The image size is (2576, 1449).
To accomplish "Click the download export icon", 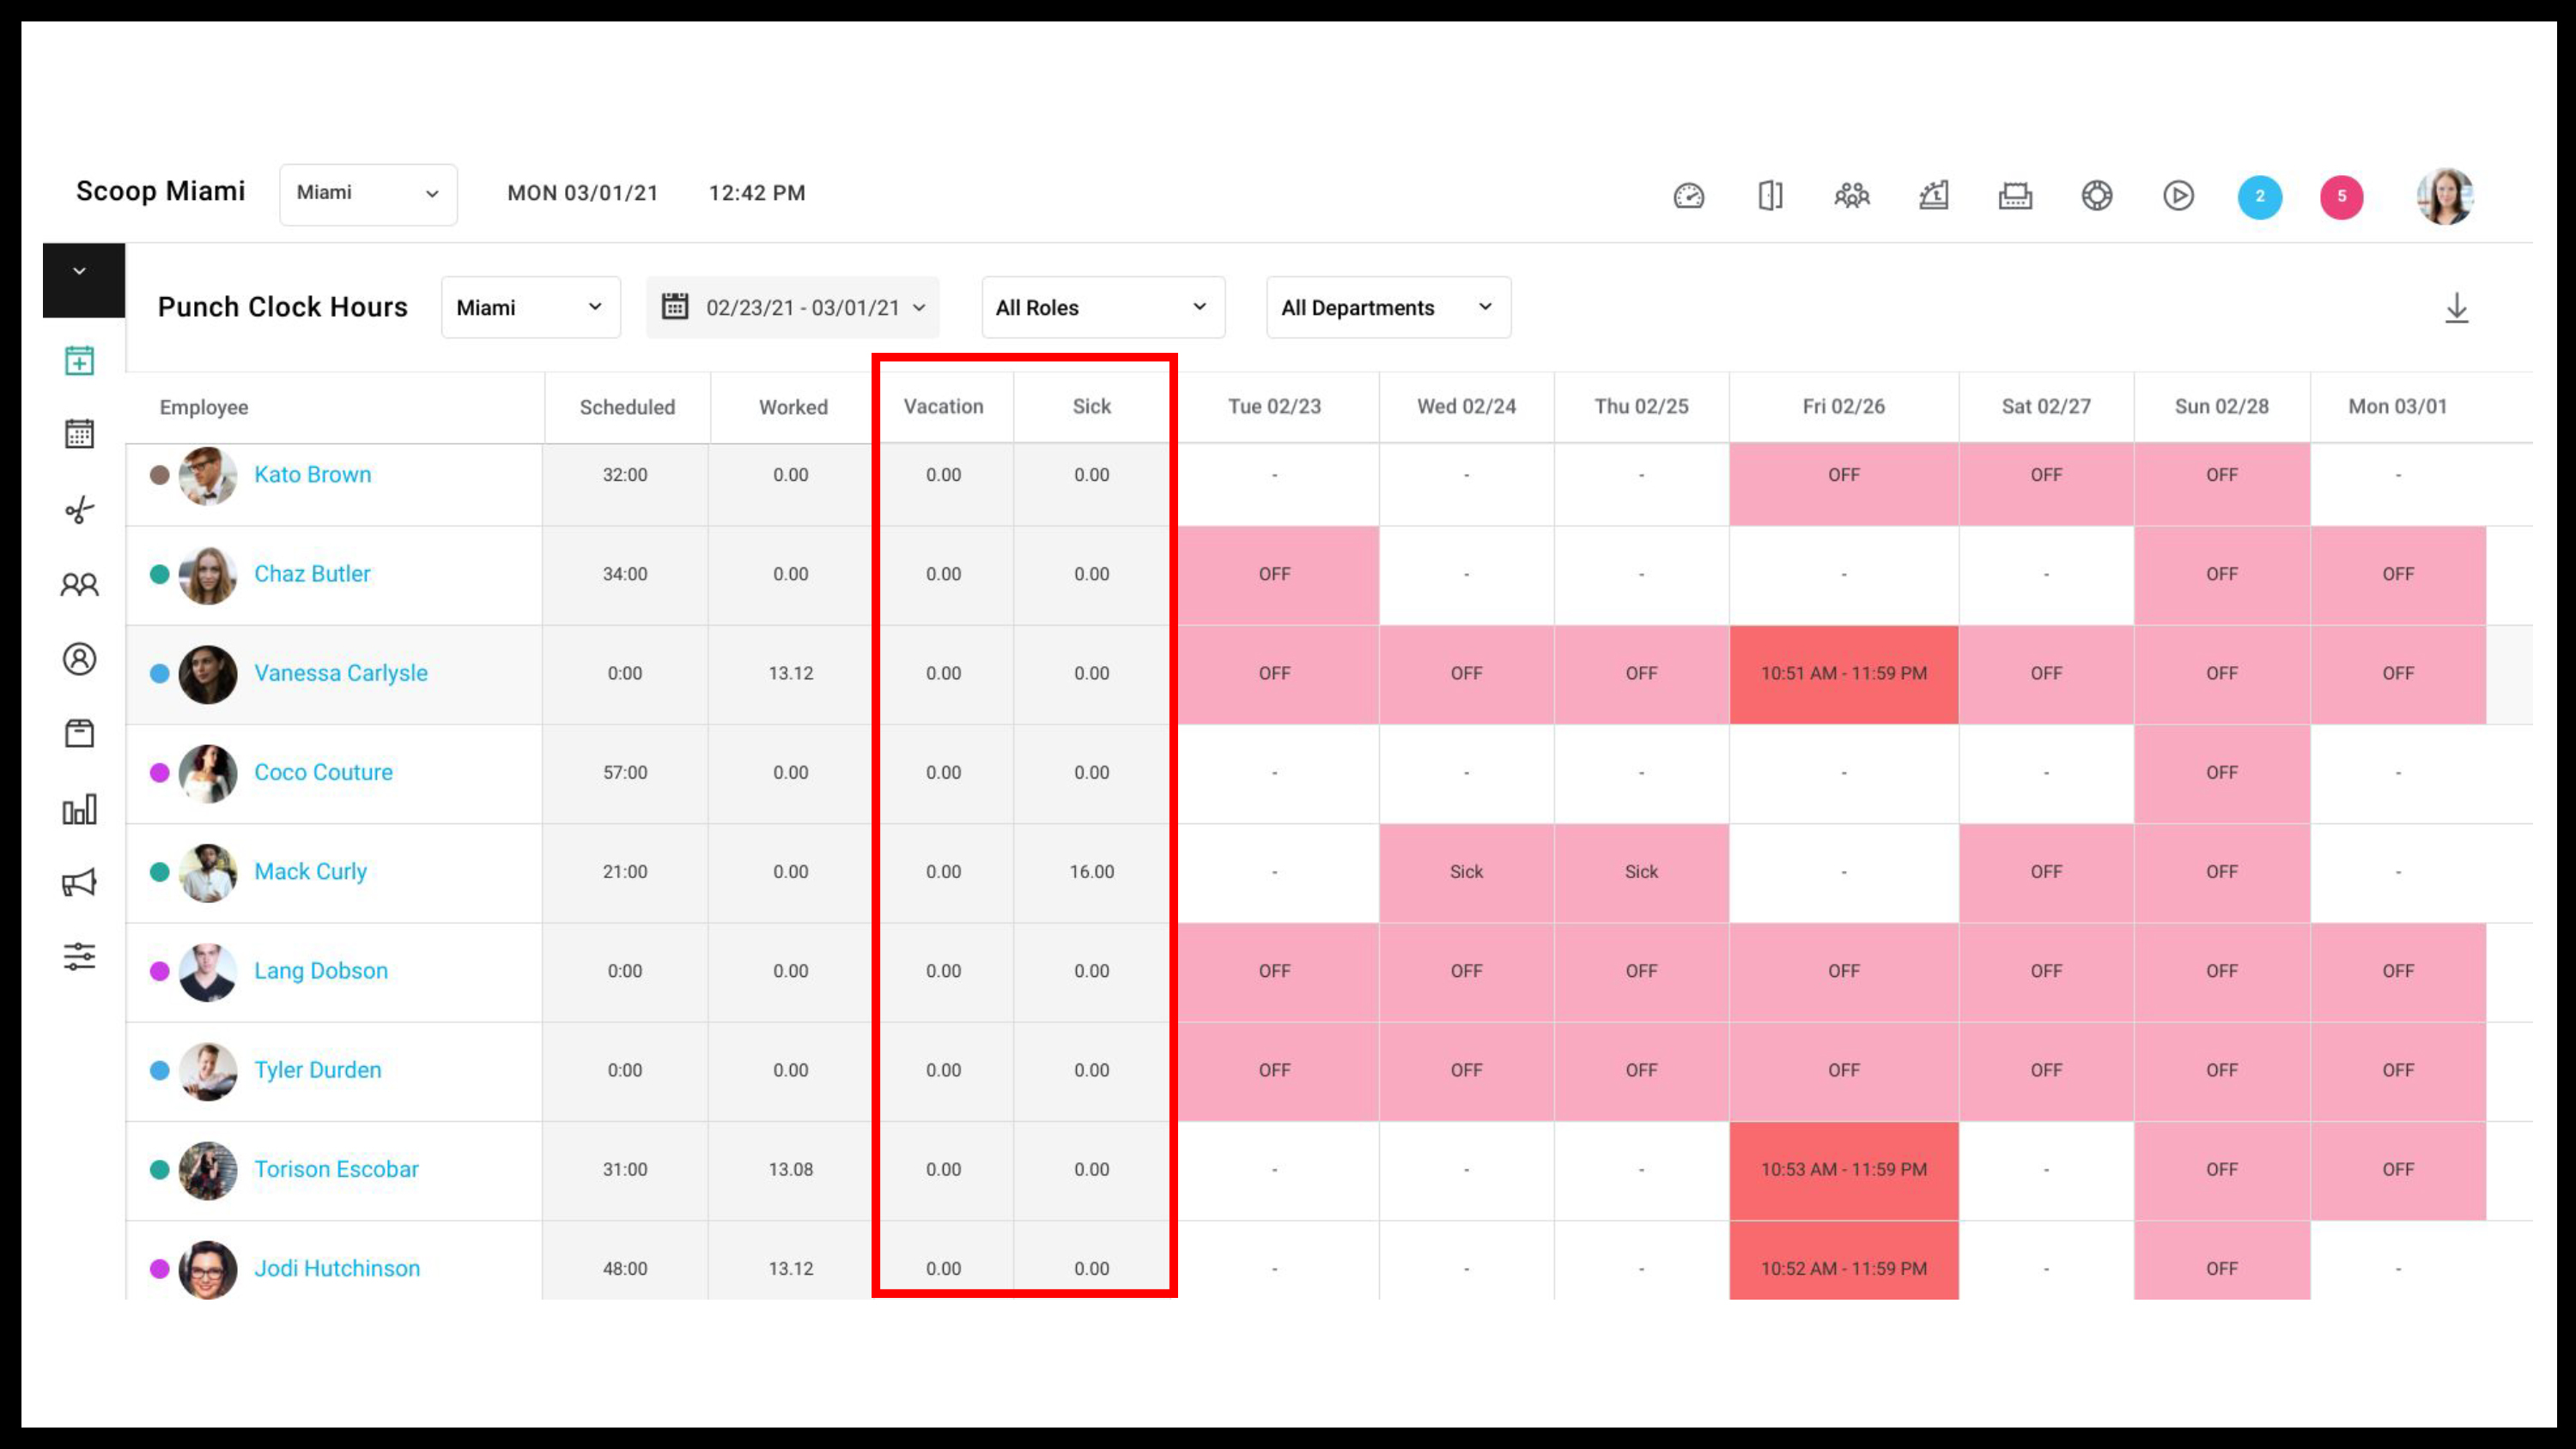I will click(x=2456, y=308).
